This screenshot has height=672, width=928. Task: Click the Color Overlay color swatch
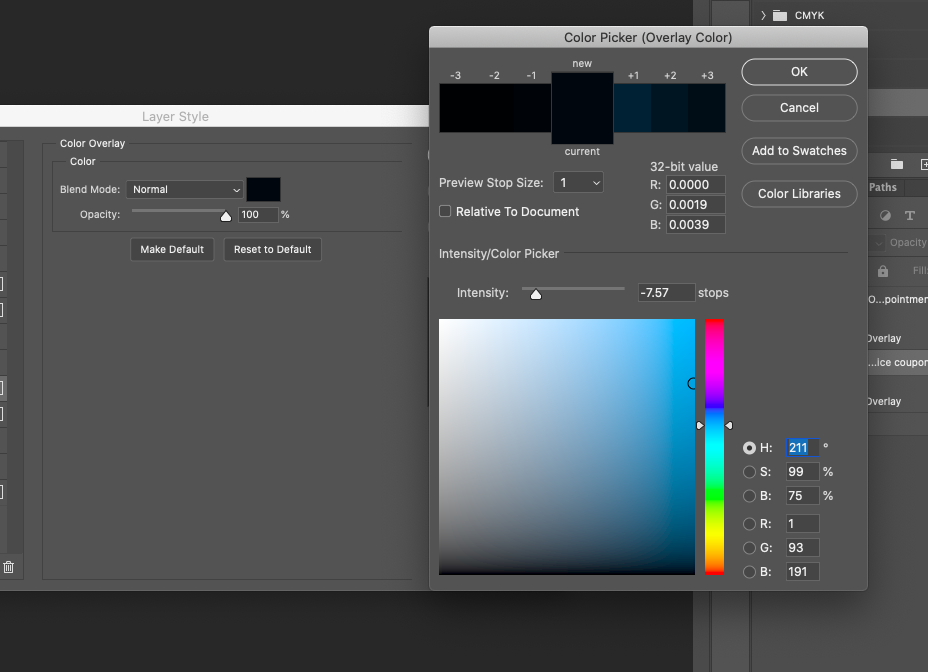click(263, 189)
